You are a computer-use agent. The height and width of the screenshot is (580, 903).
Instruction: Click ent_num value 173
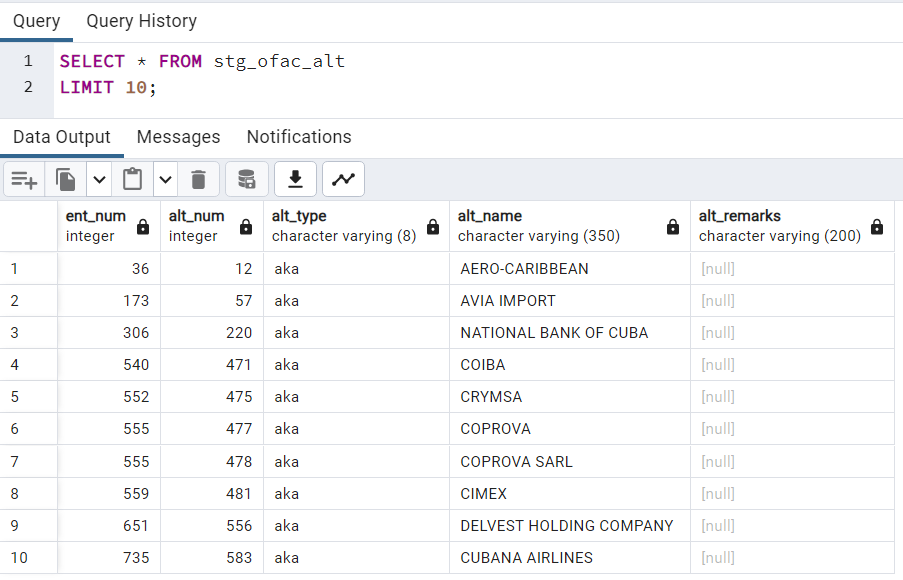point(109,301)
